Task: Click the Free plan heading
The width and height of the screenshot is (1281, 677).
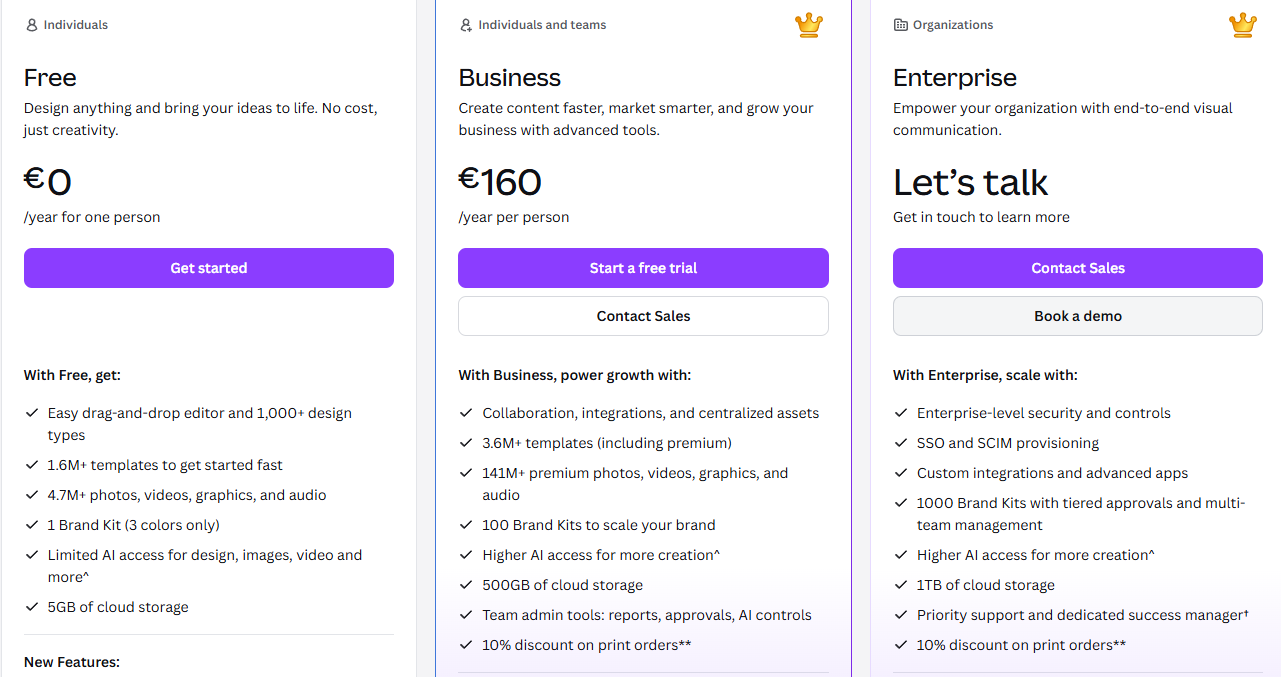Action: (x=50, y=78)
